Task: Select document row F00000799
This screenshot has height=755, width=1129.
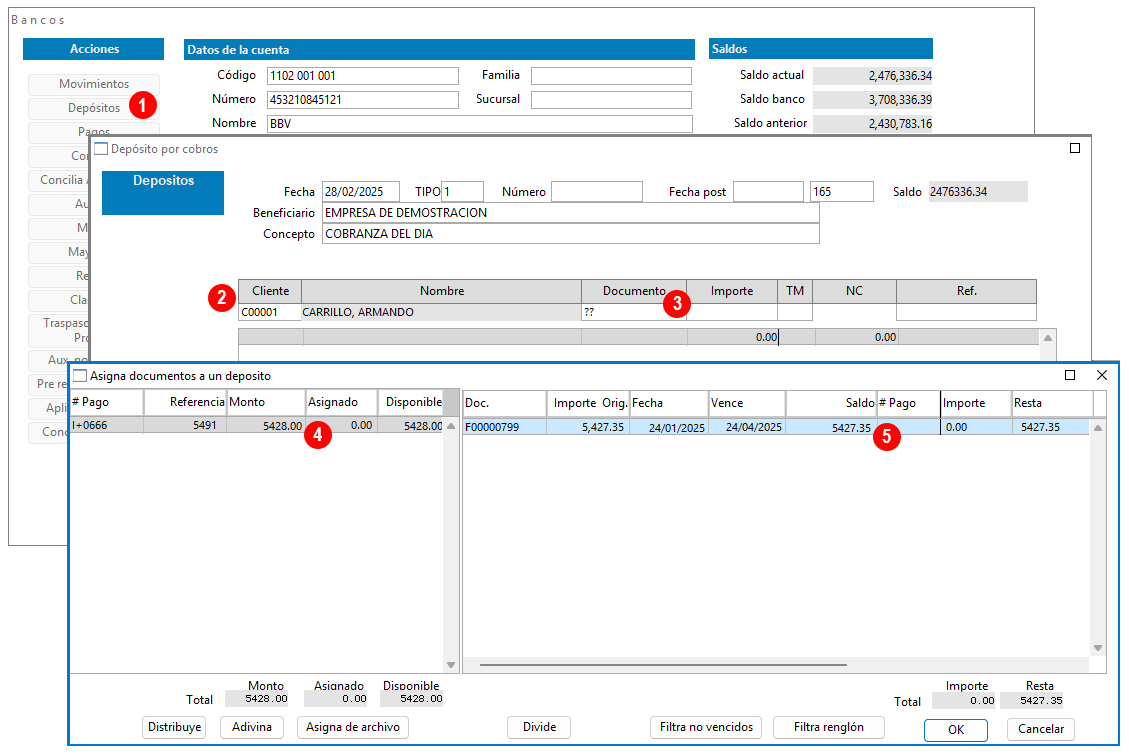Action: click(x=776, y=427)
